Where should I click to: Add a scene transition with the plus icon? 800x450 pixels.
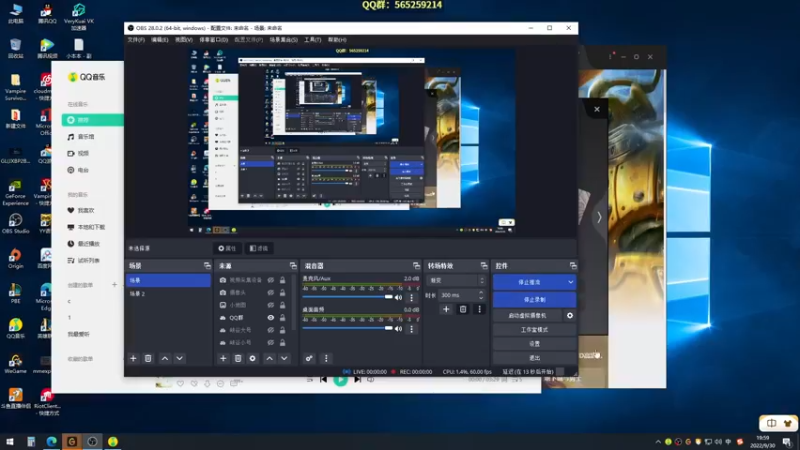pos(447,310)
